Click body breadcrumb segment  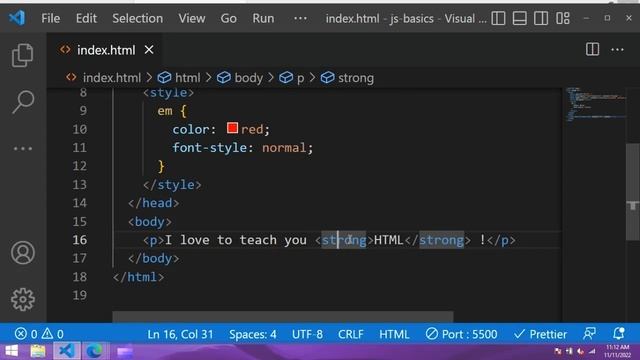[248, 78]
